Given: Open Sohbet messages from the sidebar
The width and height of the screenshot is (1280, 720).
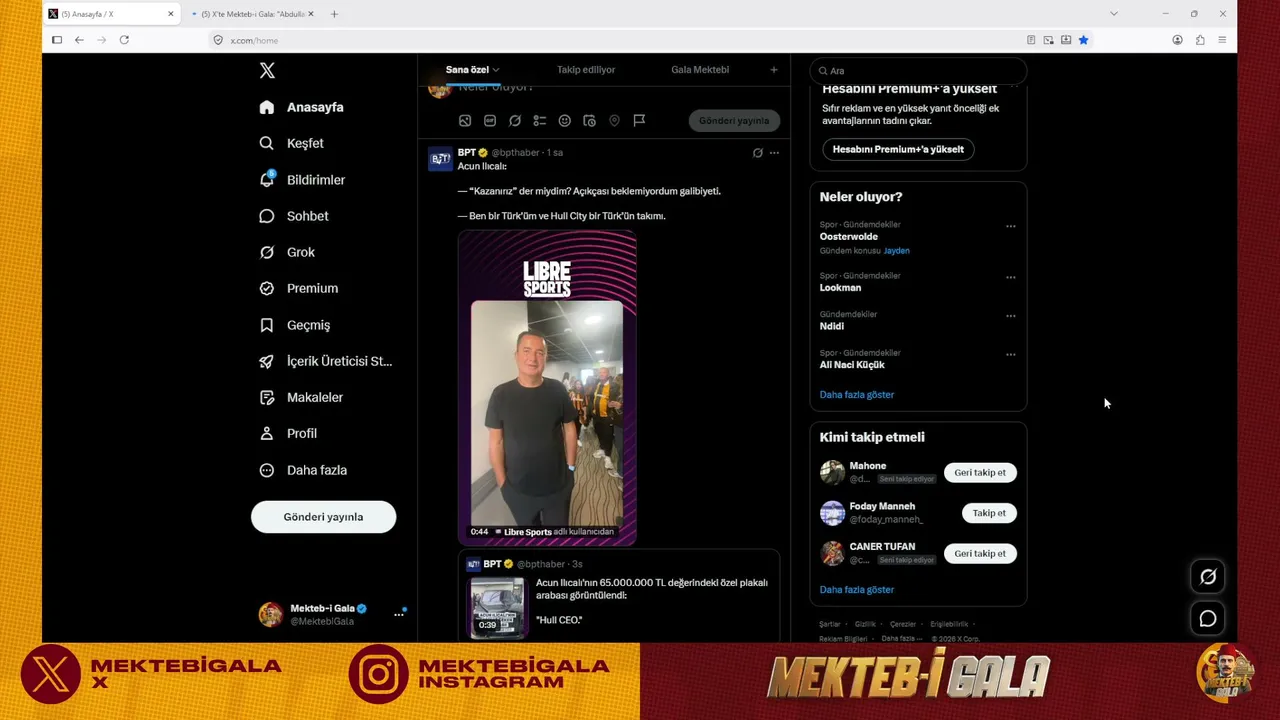Looking at the screenshot, I should 293,216.
